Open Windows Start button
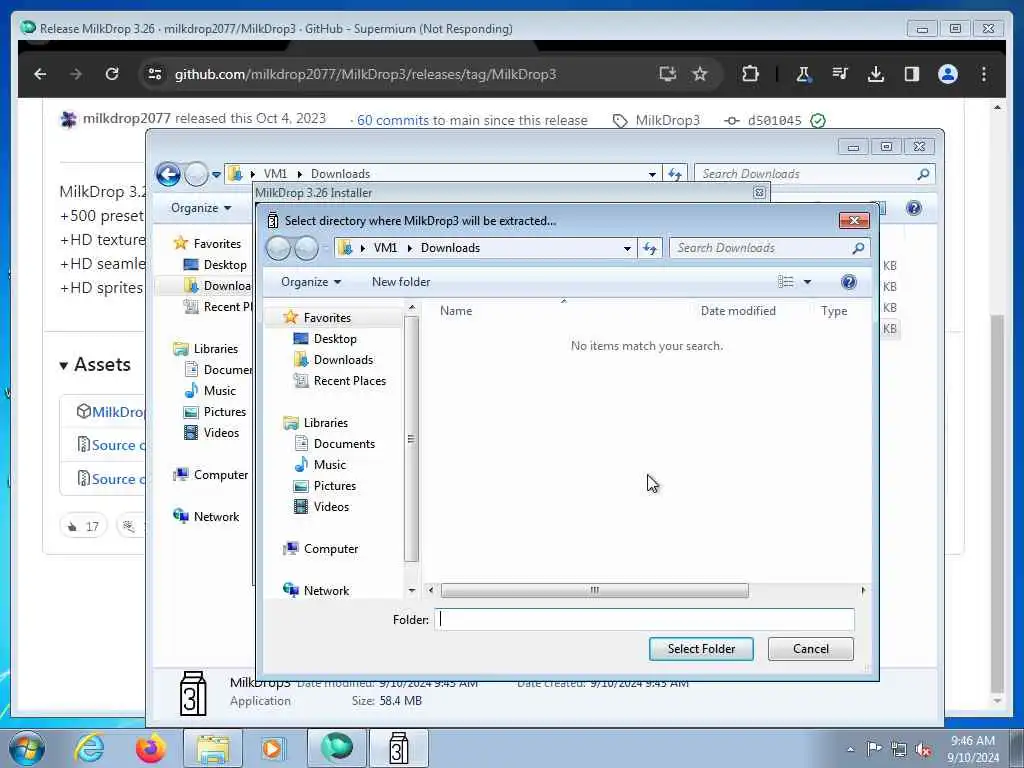The width and height of the screenshot is (1024, 768). click(27, 748)
